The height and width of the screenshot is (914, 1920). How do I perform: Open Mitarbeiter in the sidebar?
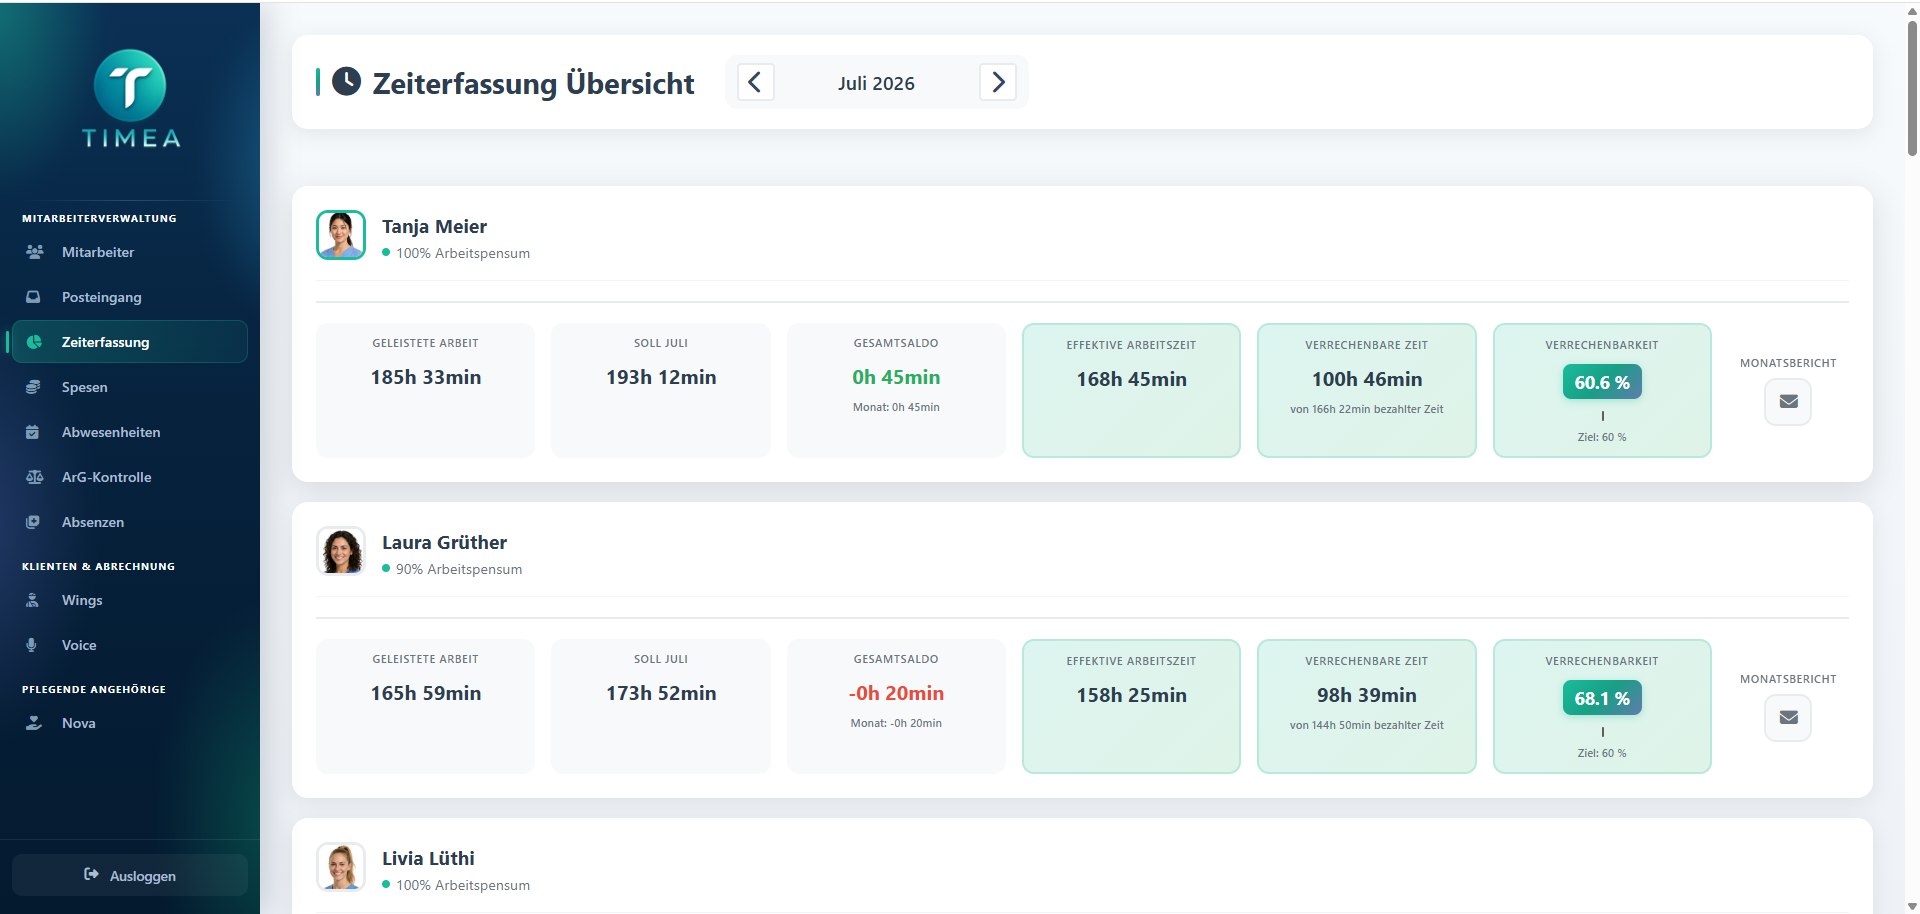129,252
